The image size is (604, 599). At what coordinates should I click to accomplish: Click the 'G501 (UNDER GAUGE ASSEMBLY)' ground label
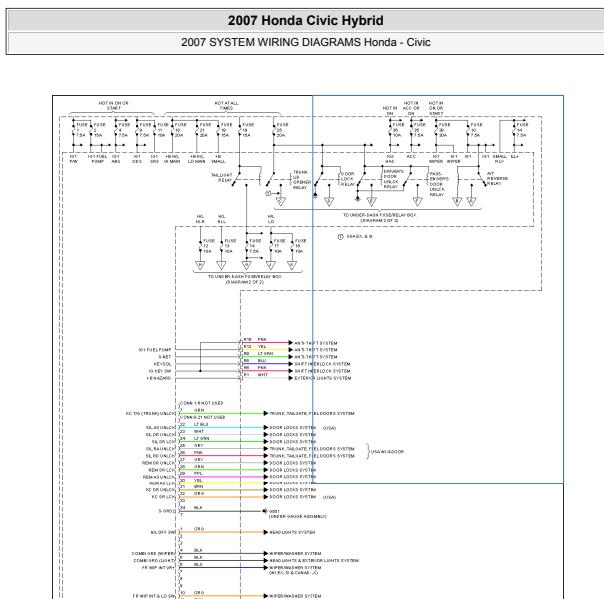[x=297, y=514]
